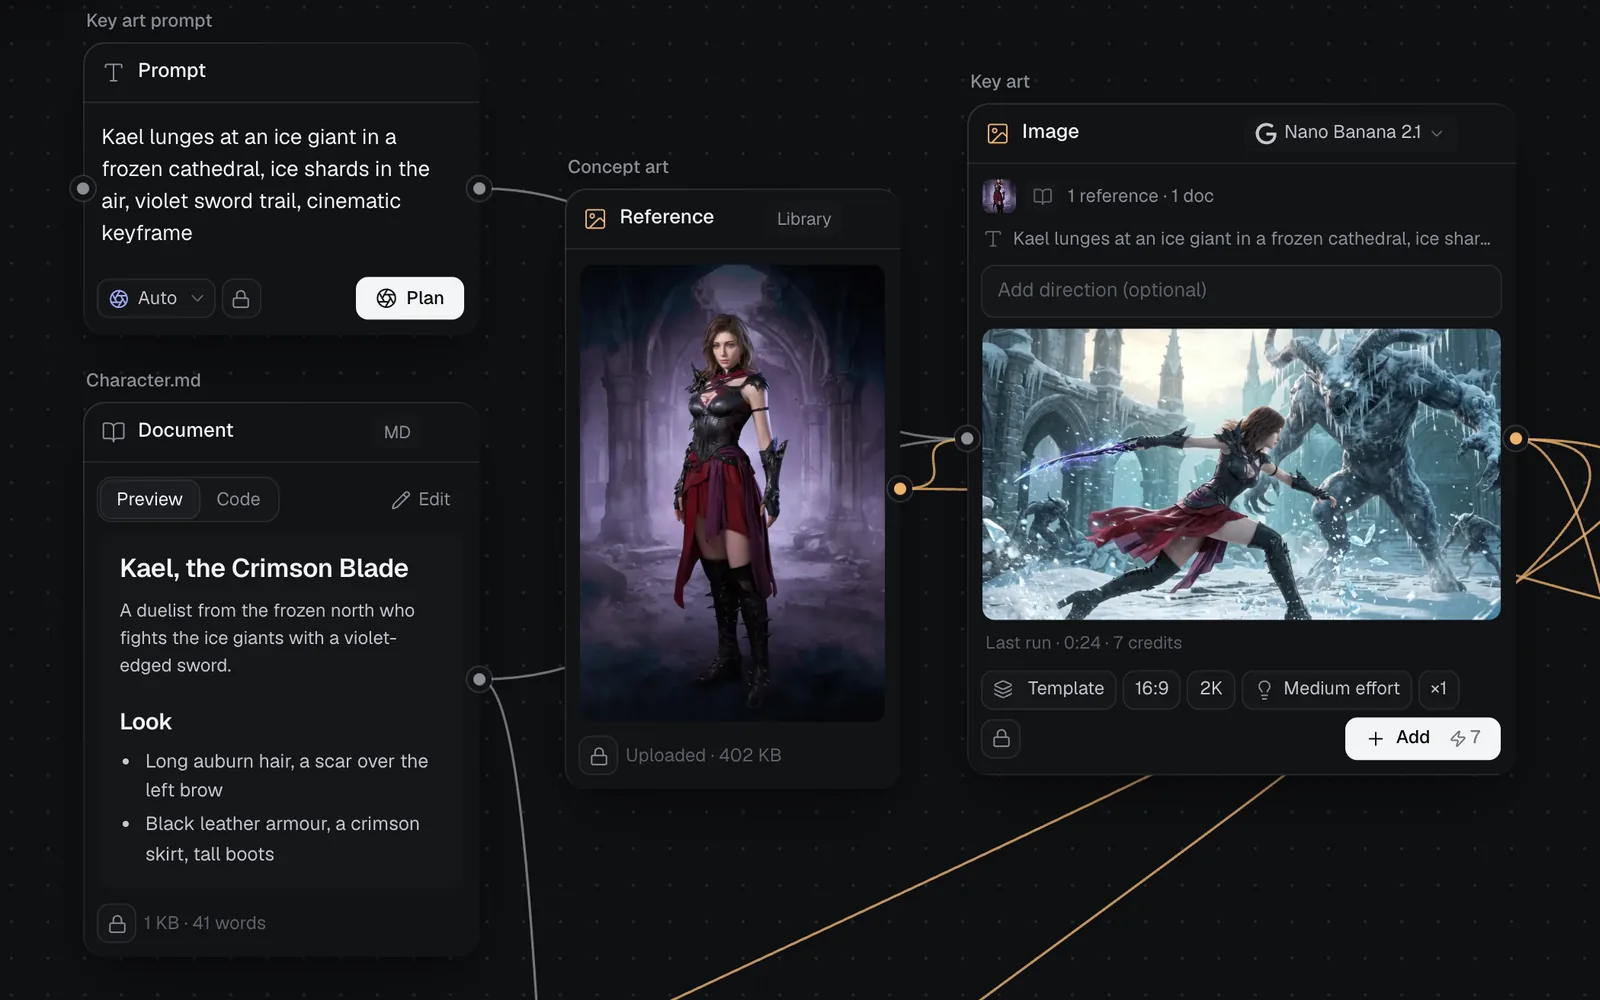This screenshot has width=1600, height=1000.
Task: Open the Nano Banana 2.1 model dropdown
Action: point(1350,133)
